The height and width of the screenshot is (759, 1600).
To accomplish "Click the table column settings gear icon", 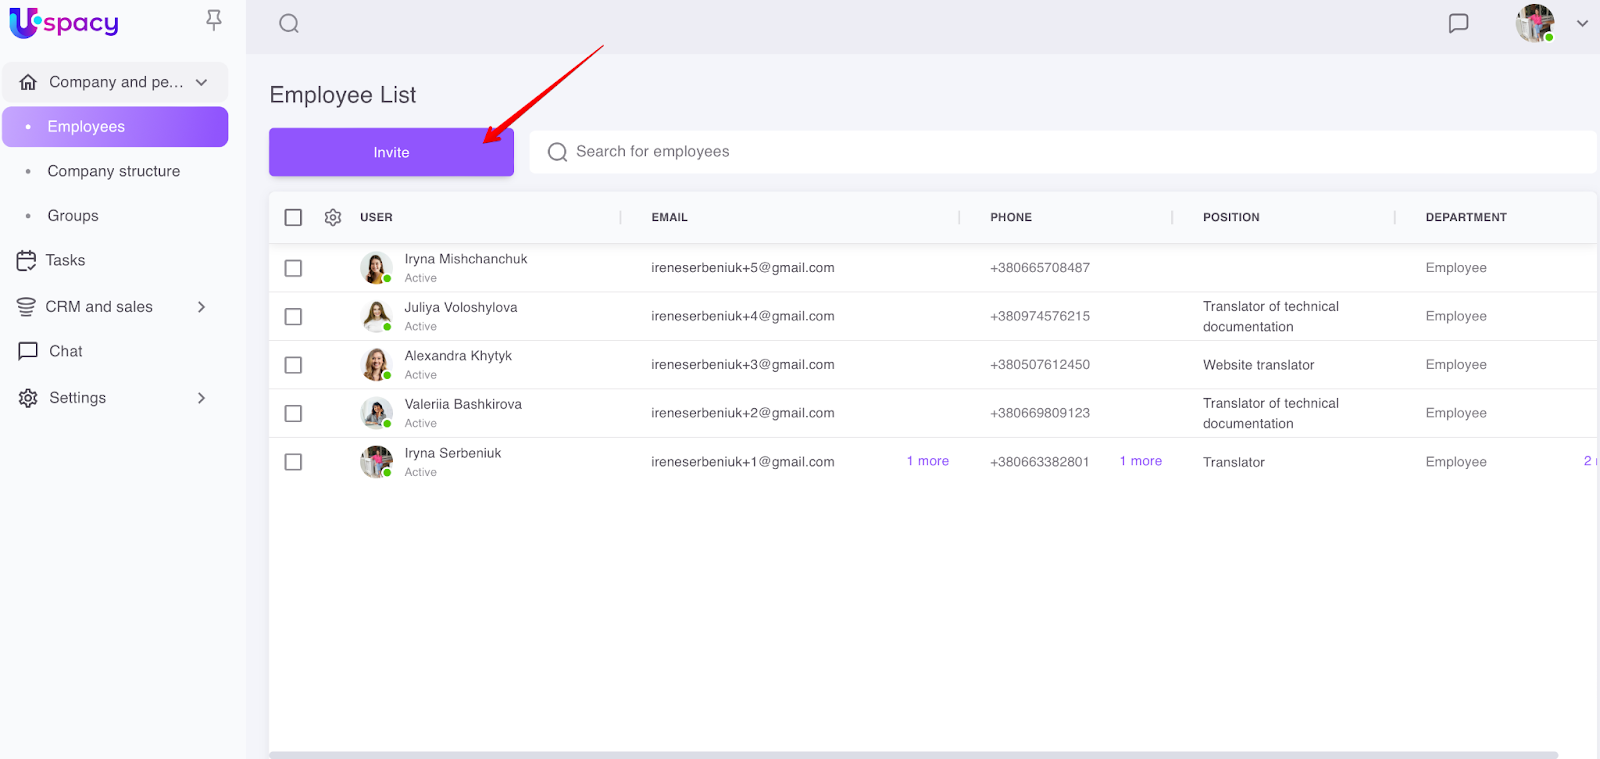I will [333, 217].
